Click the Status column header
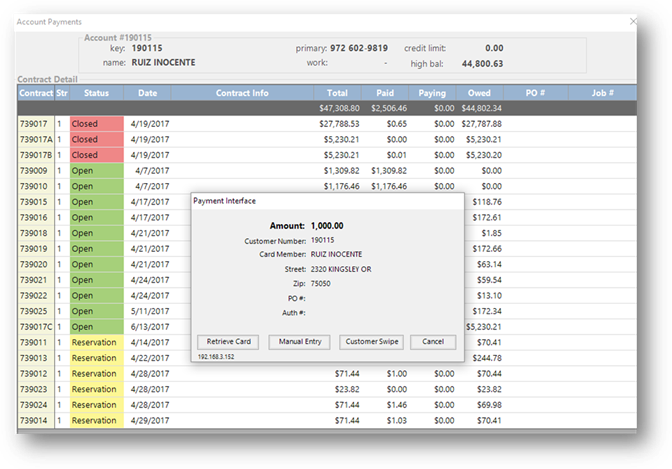 tap(96, 93)
